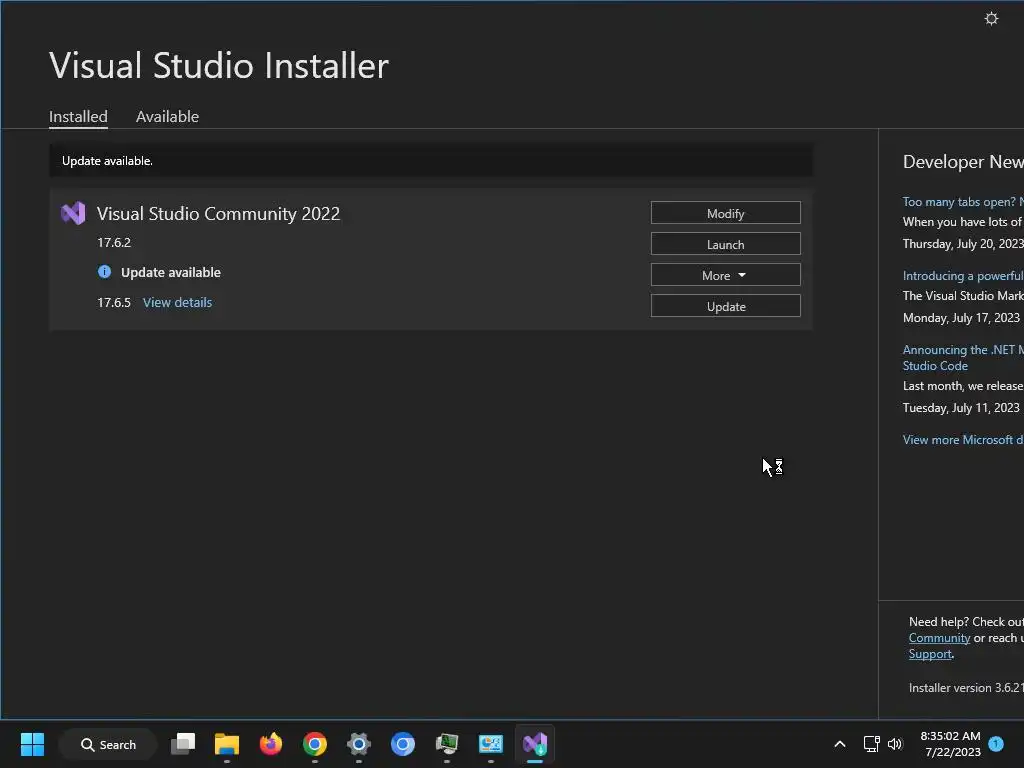This screenshot has width=1024, height=768.
Task: Click 'Monday, July 17, 2023' date text
Action: click(x=961, y=317)
